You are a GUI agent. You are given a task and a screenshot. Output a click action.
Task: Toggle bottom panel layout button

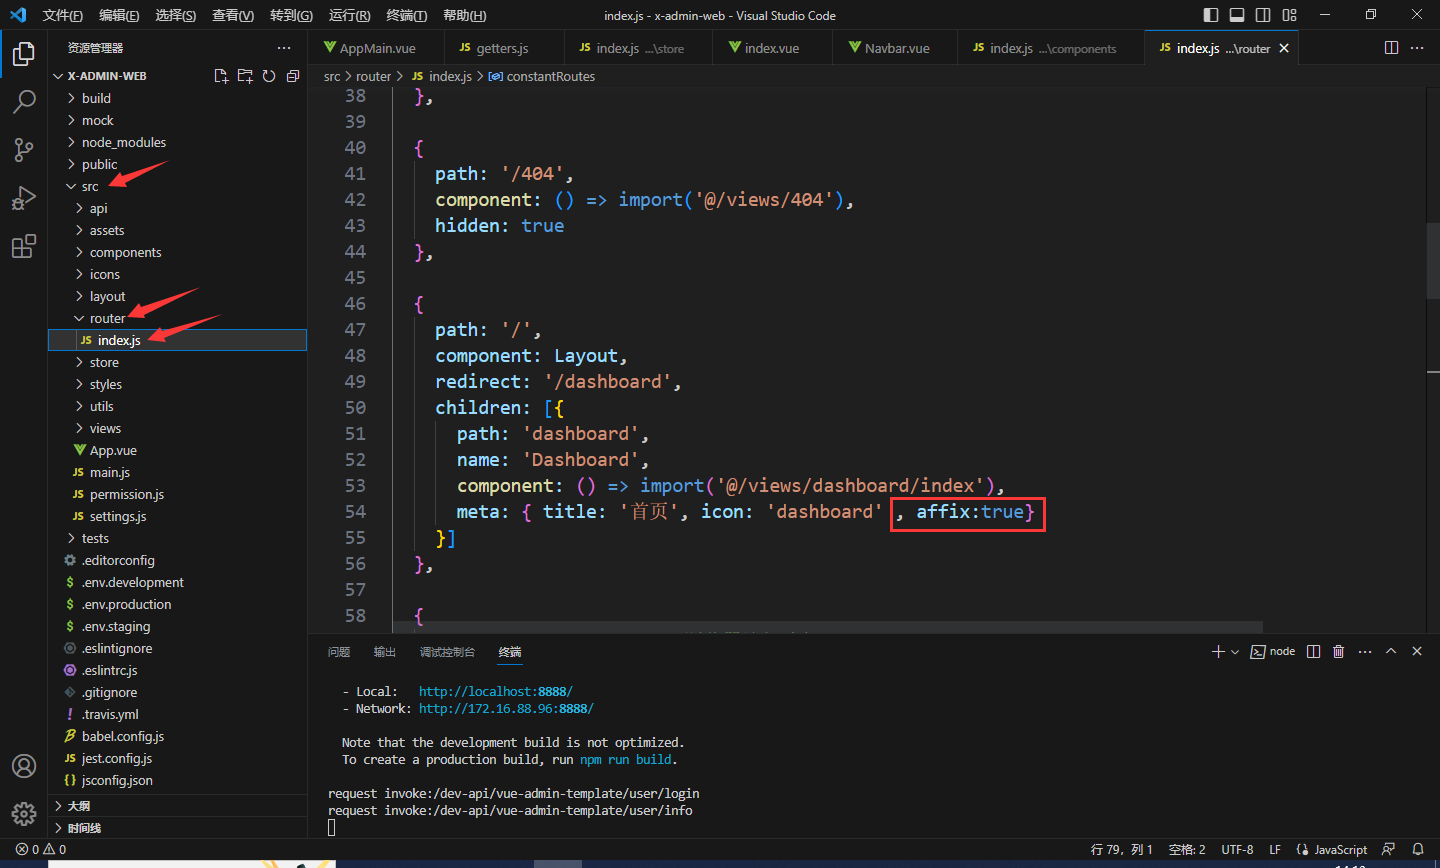1237,15
